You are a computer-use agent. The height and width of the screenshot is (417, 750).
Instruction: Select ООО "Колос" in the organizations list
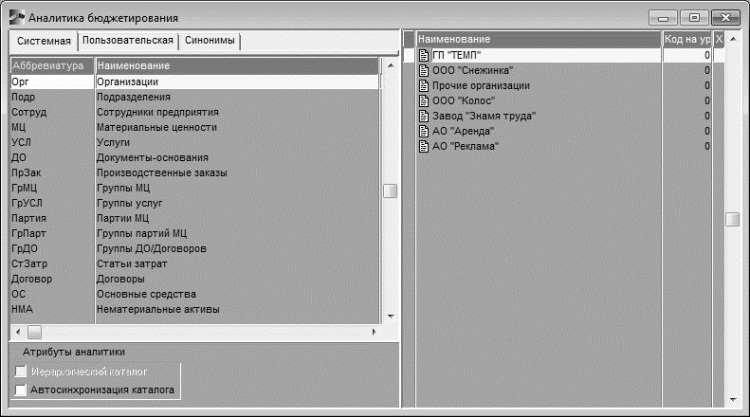[x=463, y=101]
